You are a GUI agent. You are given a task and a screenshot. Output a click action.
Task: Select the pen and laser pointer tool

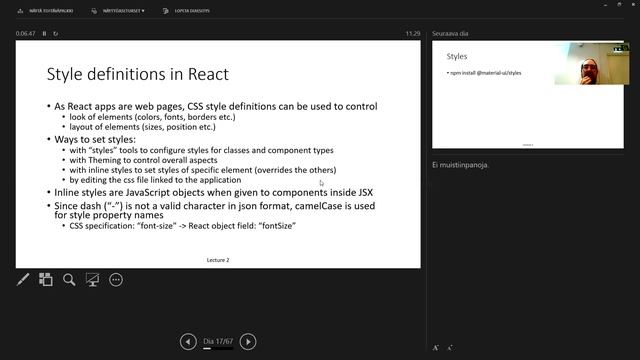pos(23,280)
